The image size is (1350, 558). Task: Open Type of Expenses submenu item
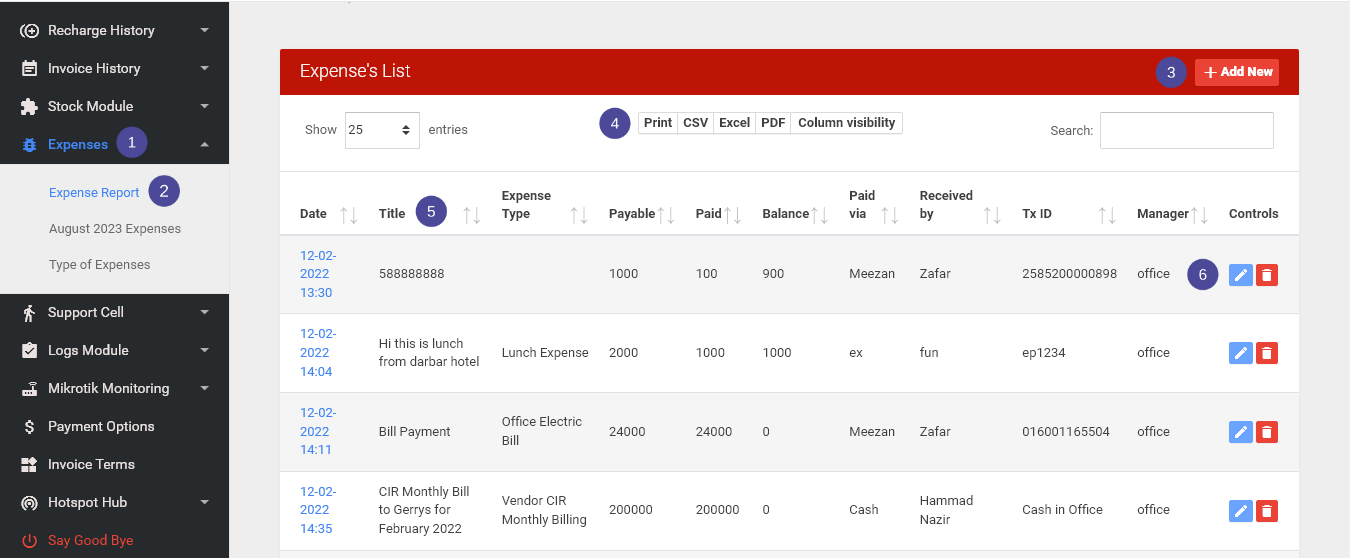click(100, 265)
